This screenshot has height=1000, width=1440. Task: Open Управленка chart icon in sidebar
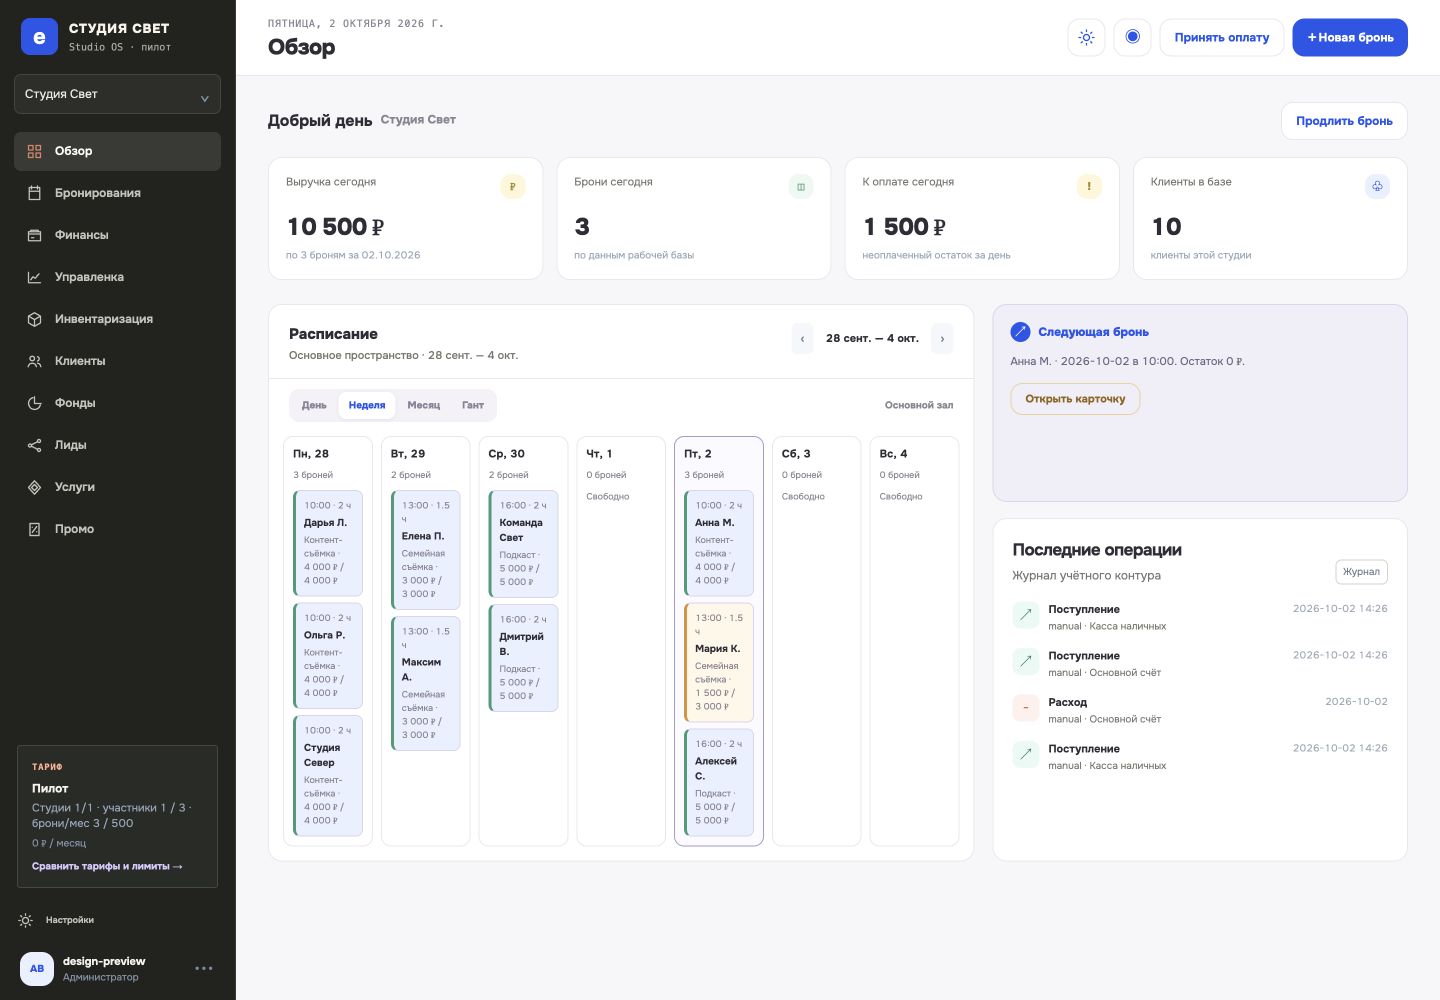point(35,277)
